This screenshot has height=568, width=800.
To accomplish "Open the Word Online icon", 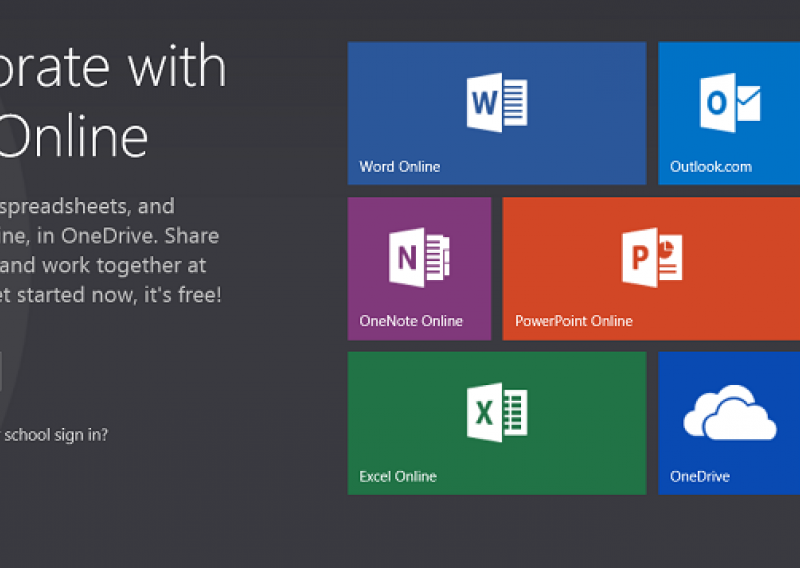I will pos(497,103).
